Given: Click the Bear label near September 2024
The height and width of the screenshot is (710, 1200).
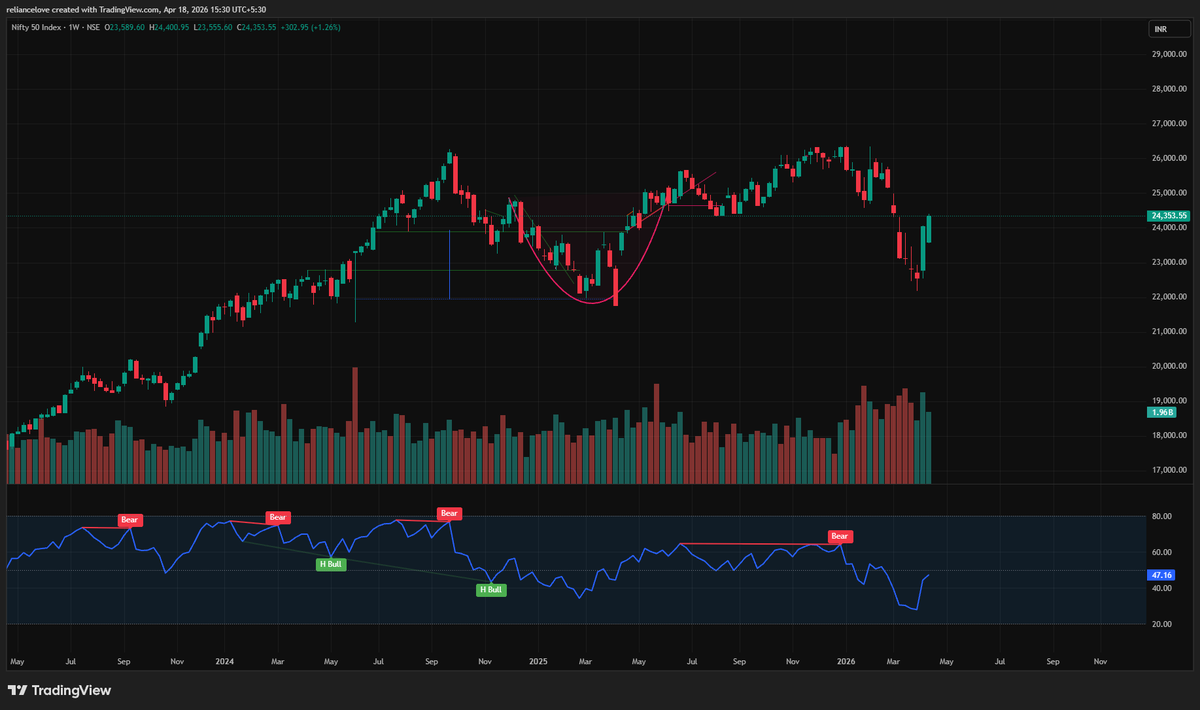Looking at the screenshot, I should pos(449,513).
